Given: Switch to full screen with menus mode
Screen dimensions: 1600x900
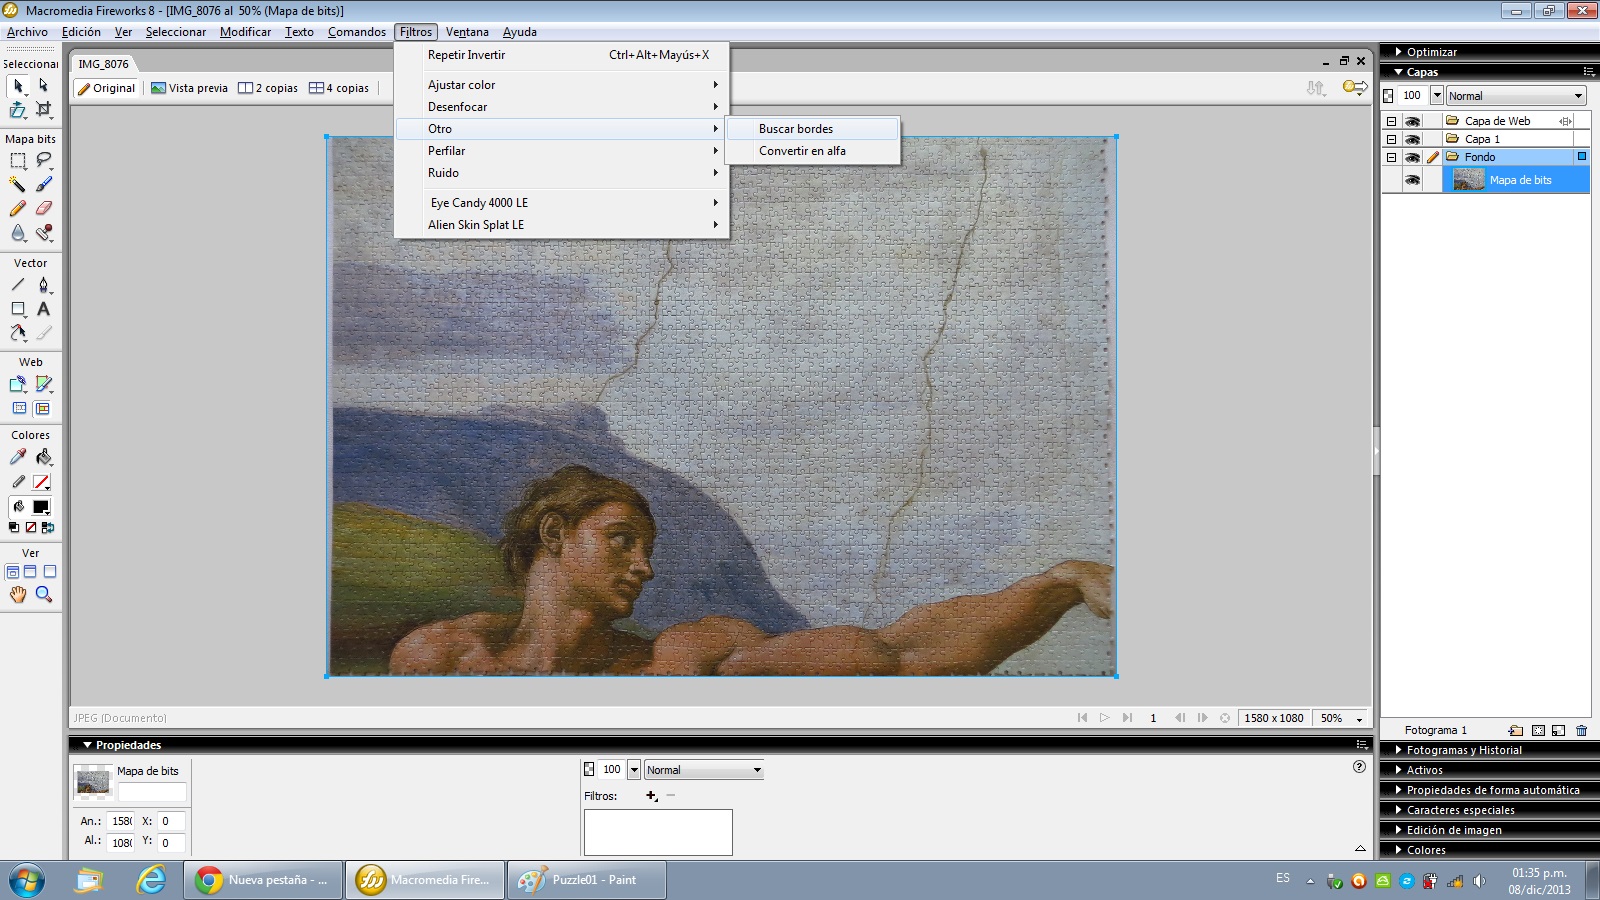Looking at the screenshot, I should 30,572.
